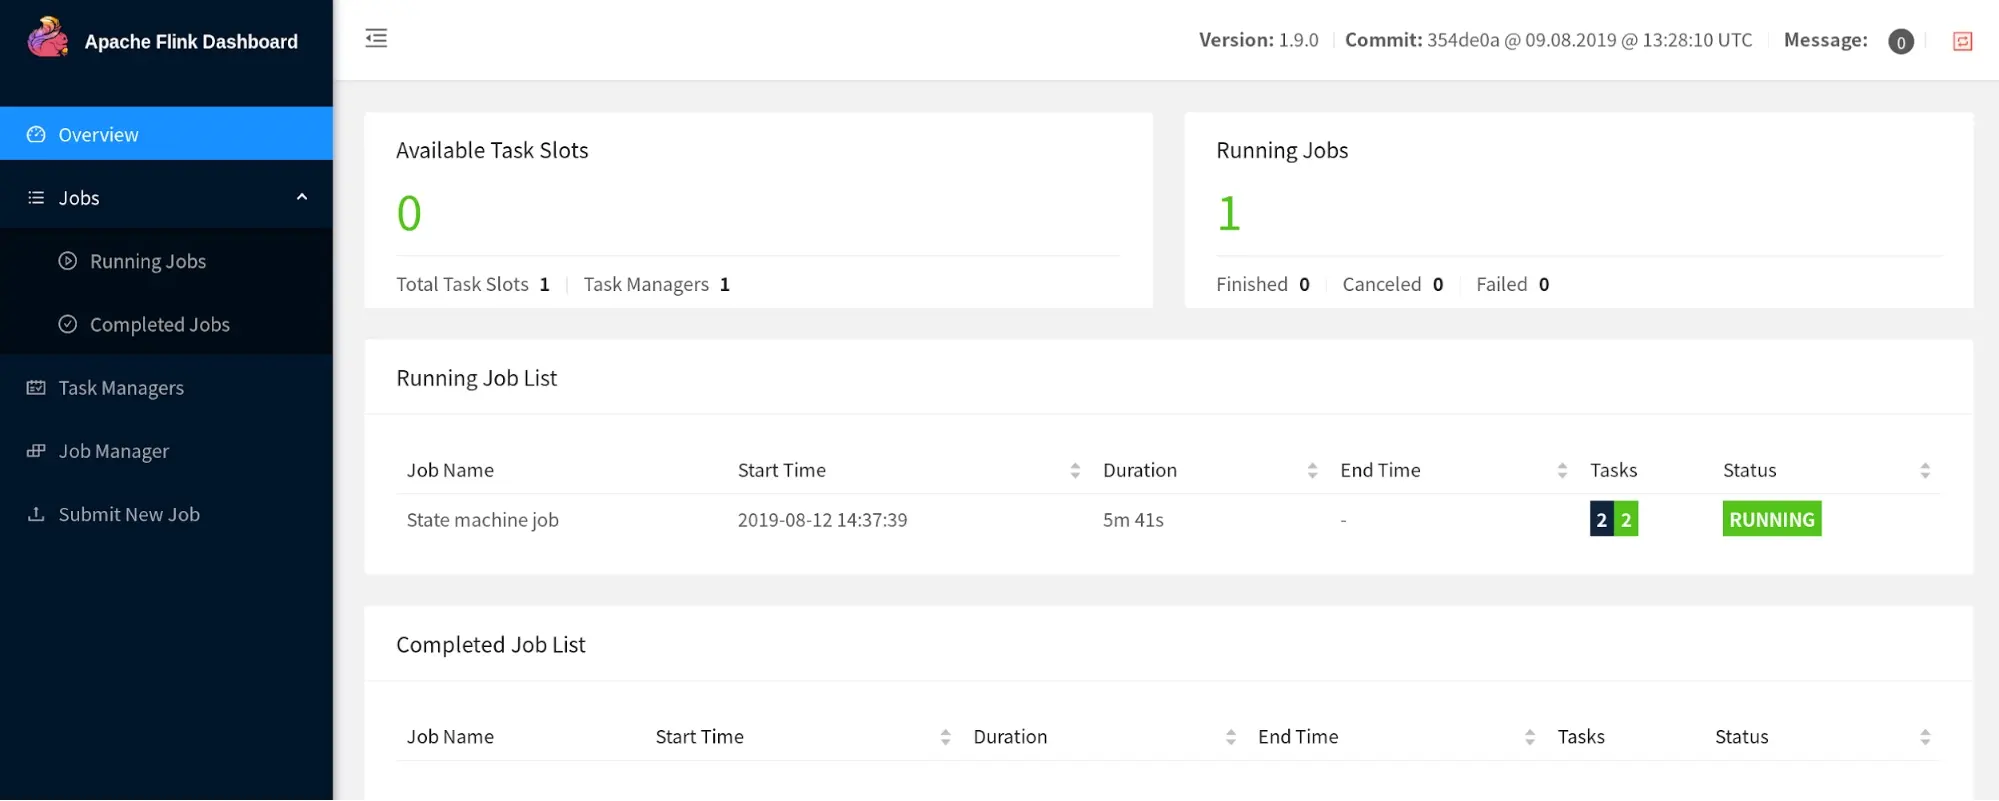Image resolution: width=1999 pixels, height=801 pixels.
Task: Click the green RUNNING status badge
Action: click(x=1771, y=520)
